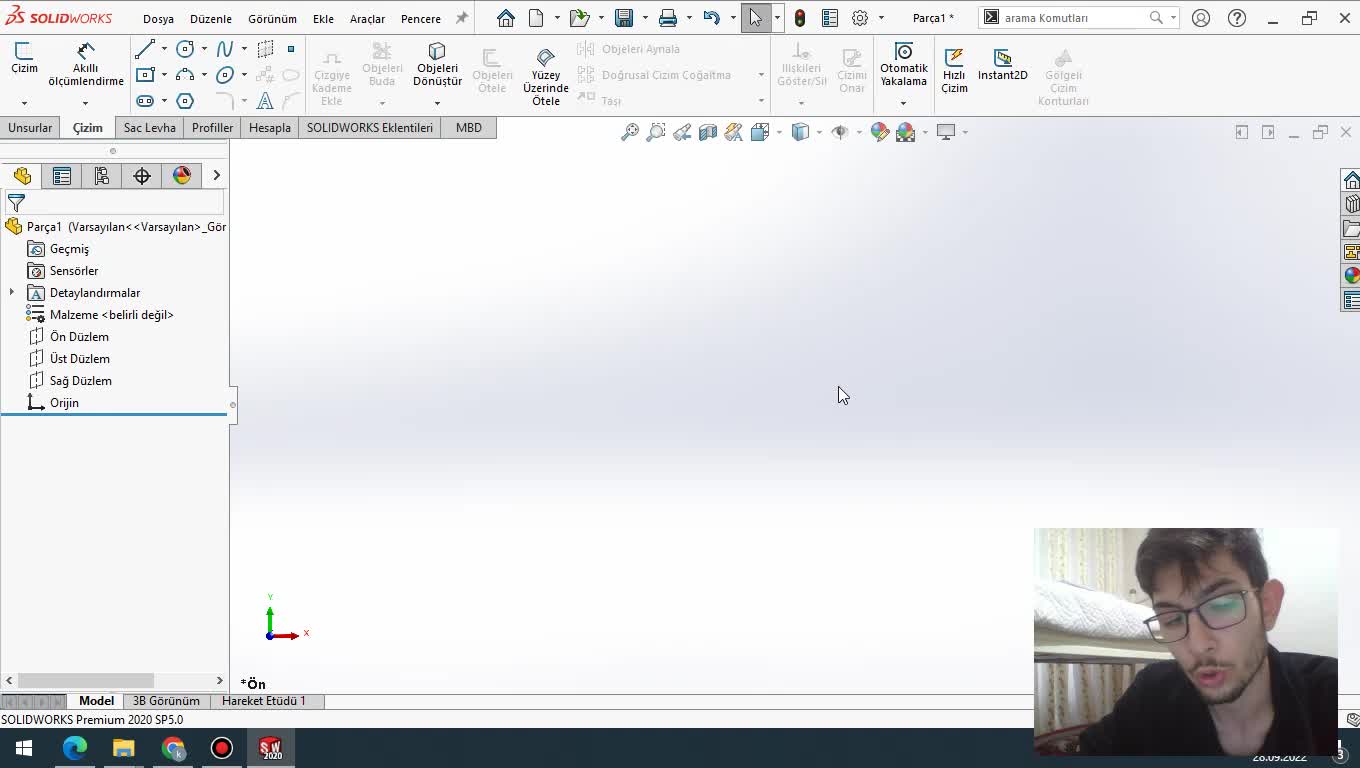Open Google Chrome from the taskbar
Viewport: 1360px width, 768px height.
(x=173, y=748)
